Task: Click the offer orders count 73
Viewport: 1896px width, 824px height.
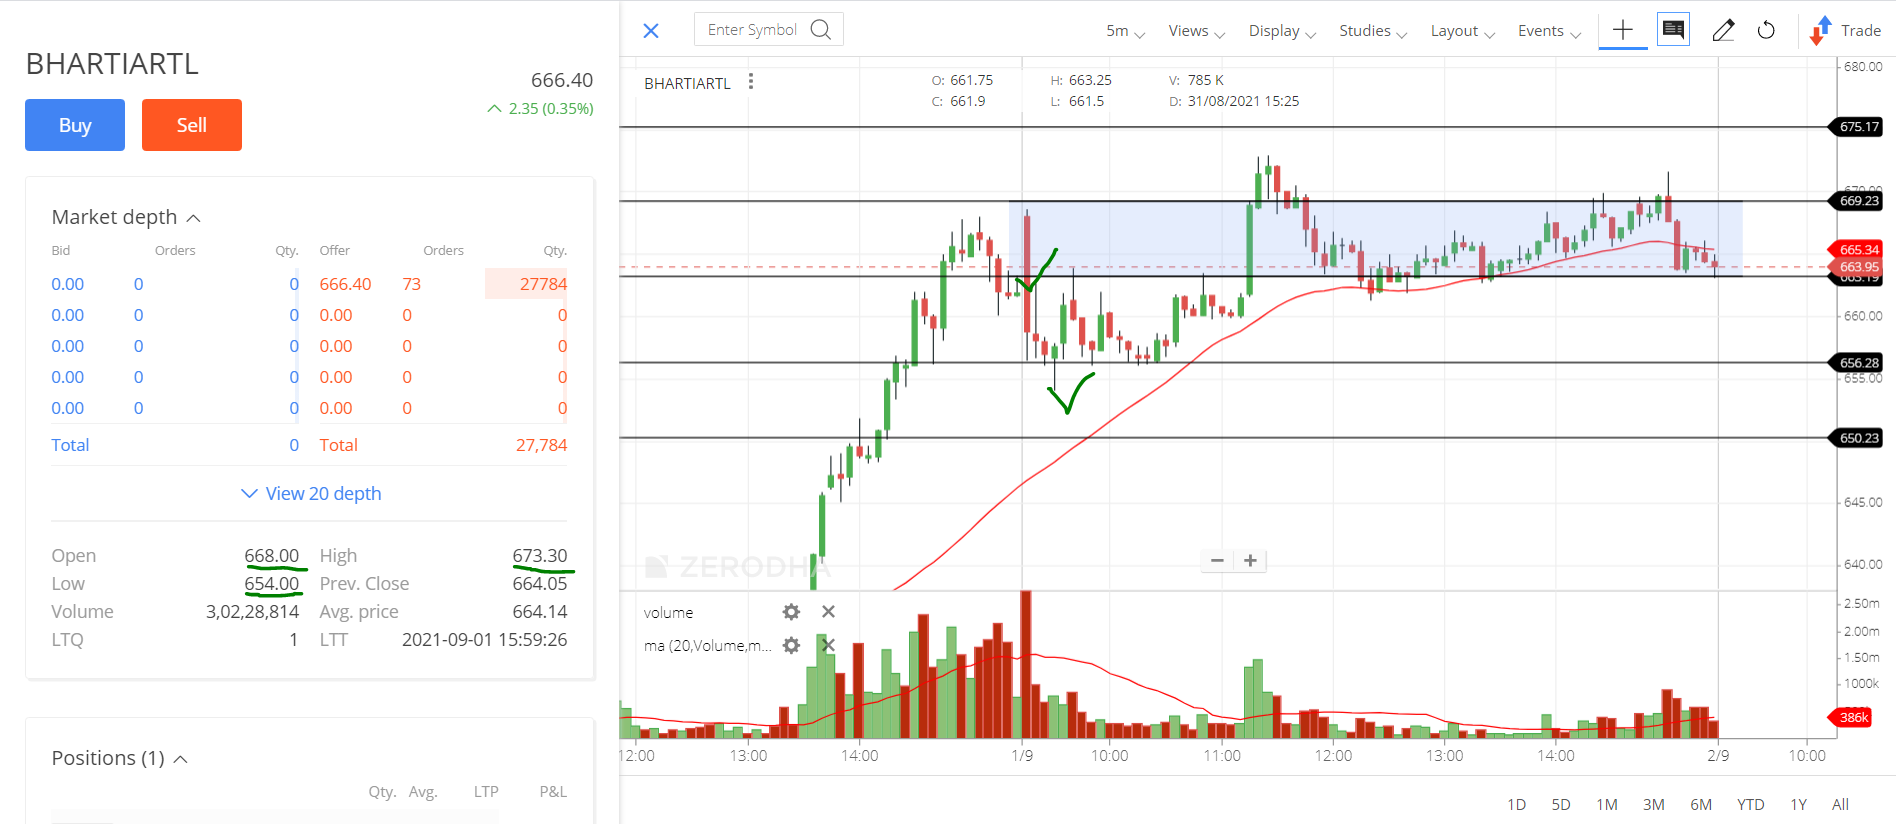Action: (412, 284)
